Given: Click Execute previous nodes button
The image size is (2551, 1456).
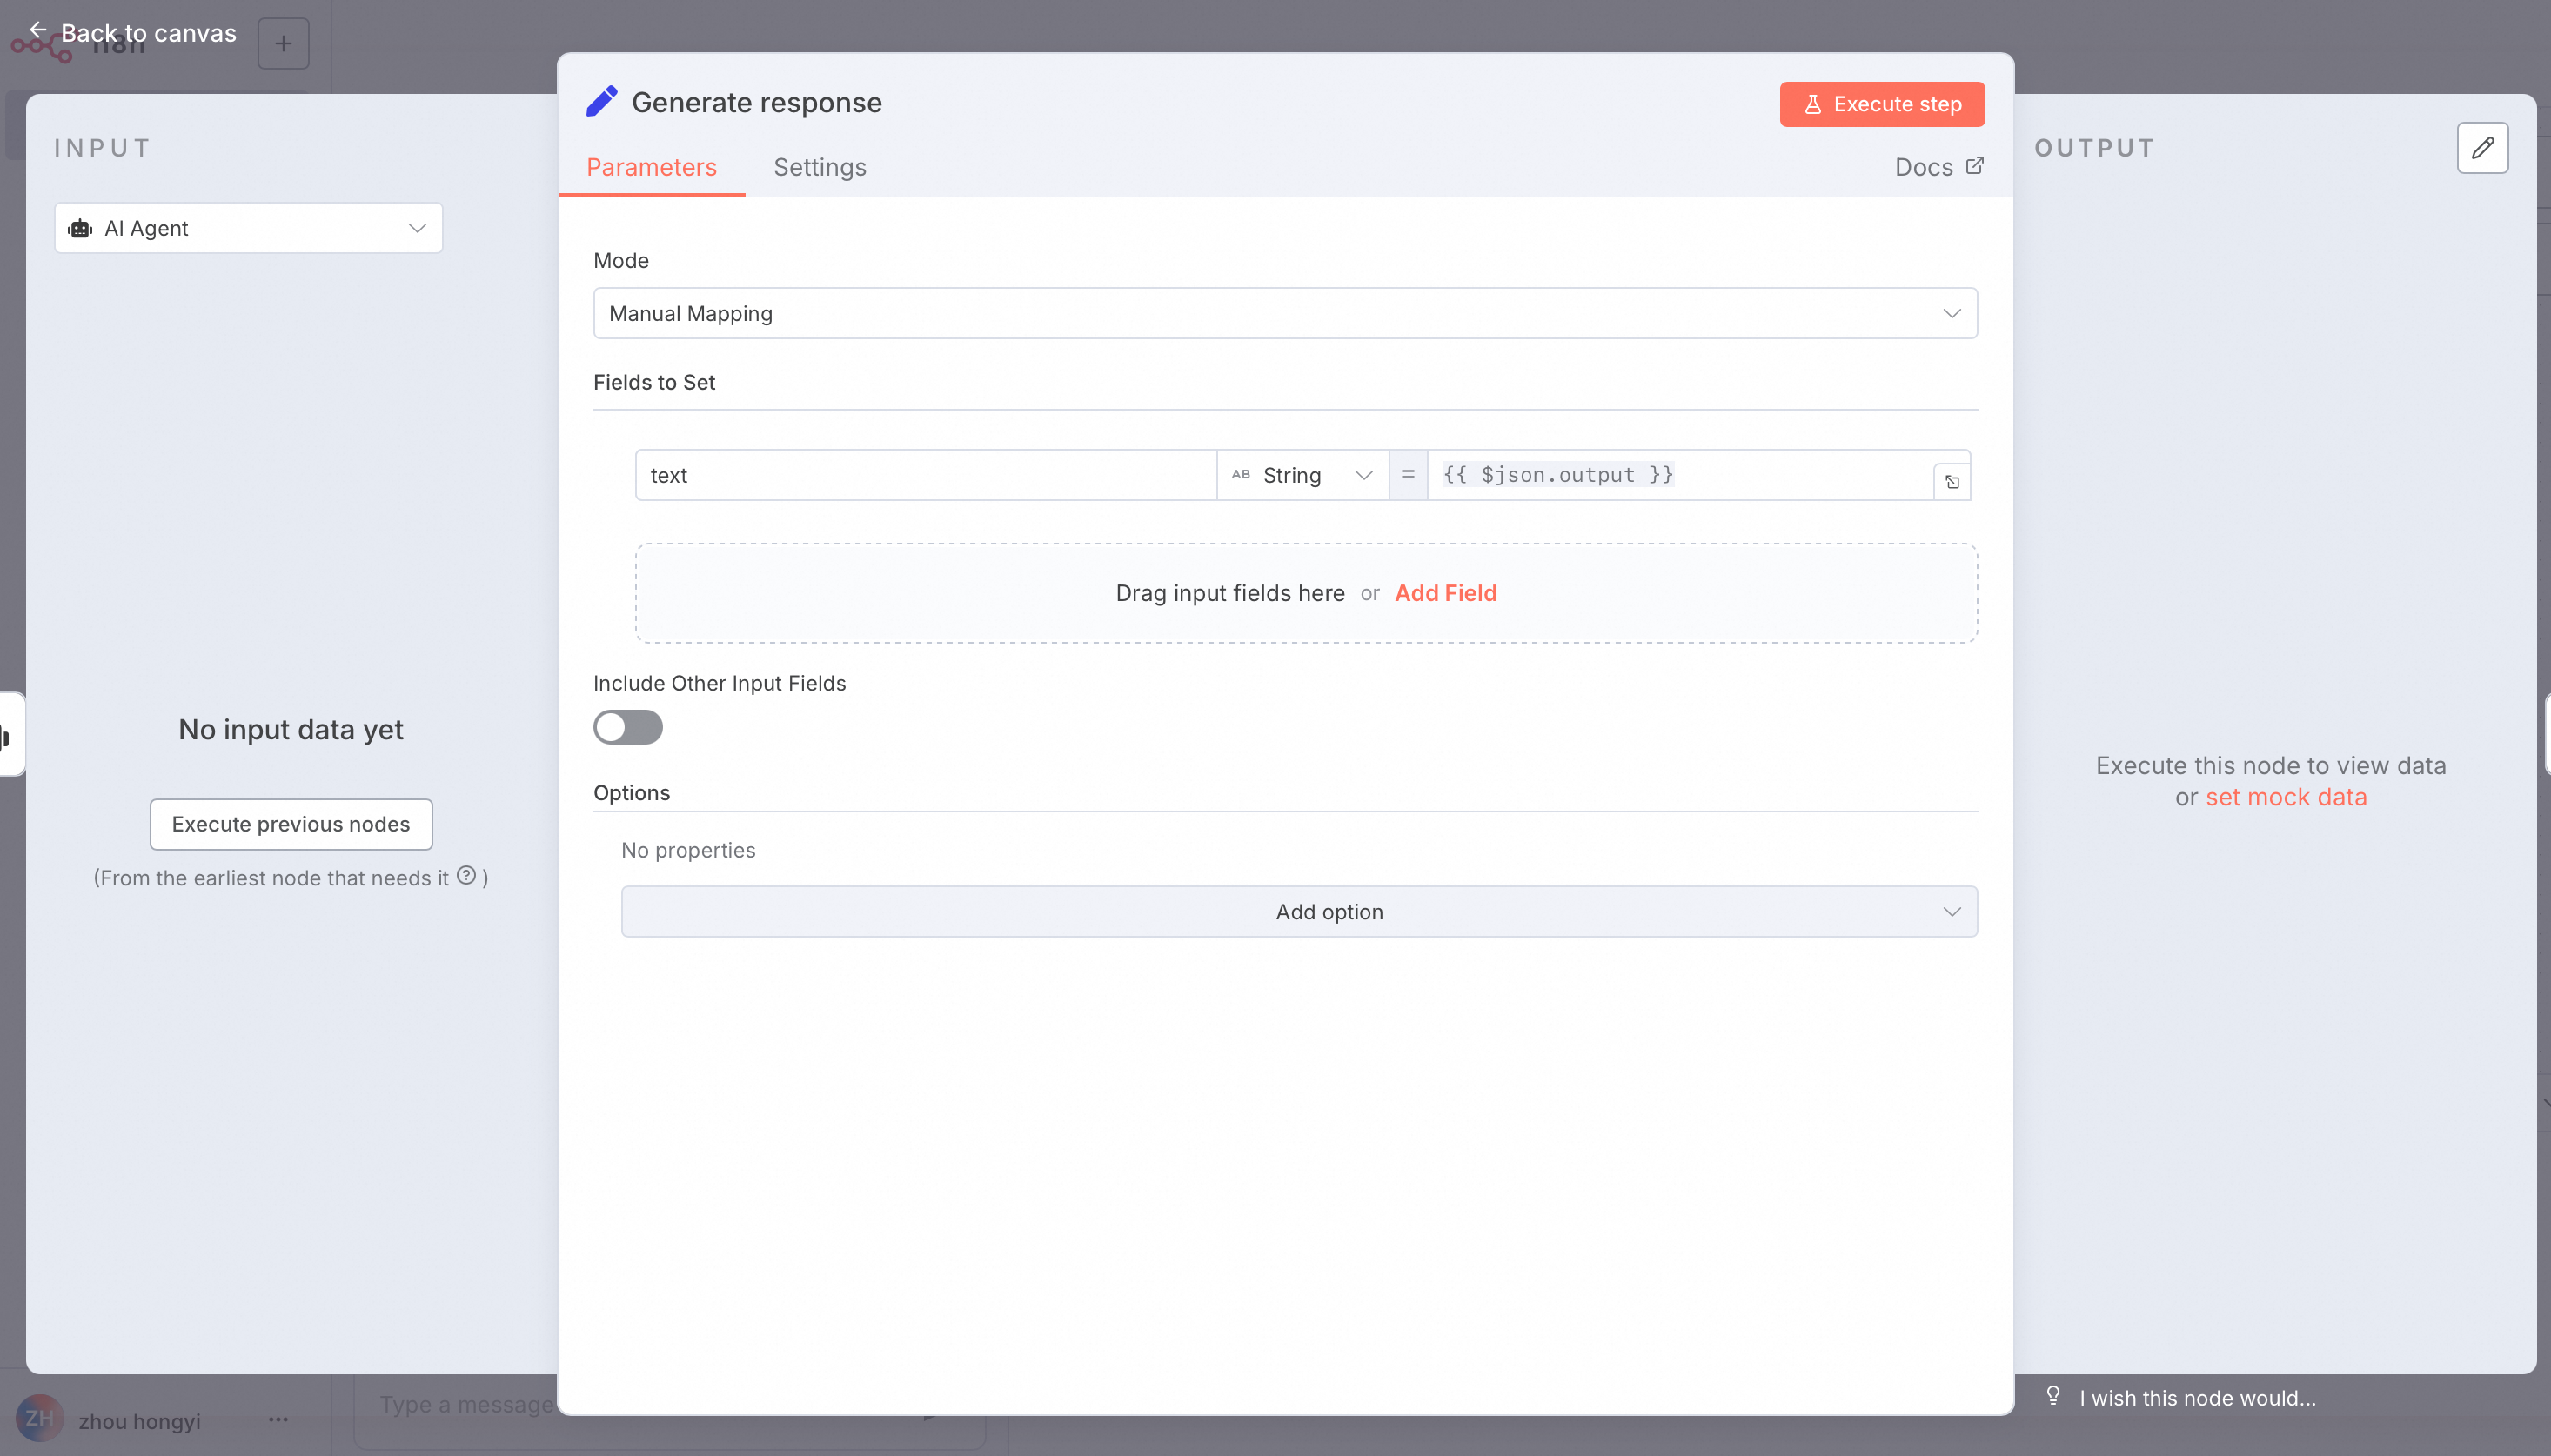Looking at the screenshot, I should tap(290, 824).
